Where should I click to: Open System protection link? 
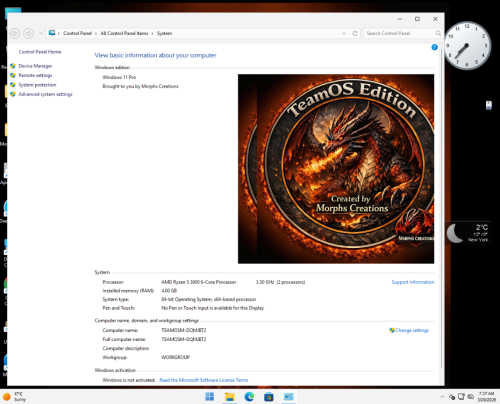pos(37,85)
